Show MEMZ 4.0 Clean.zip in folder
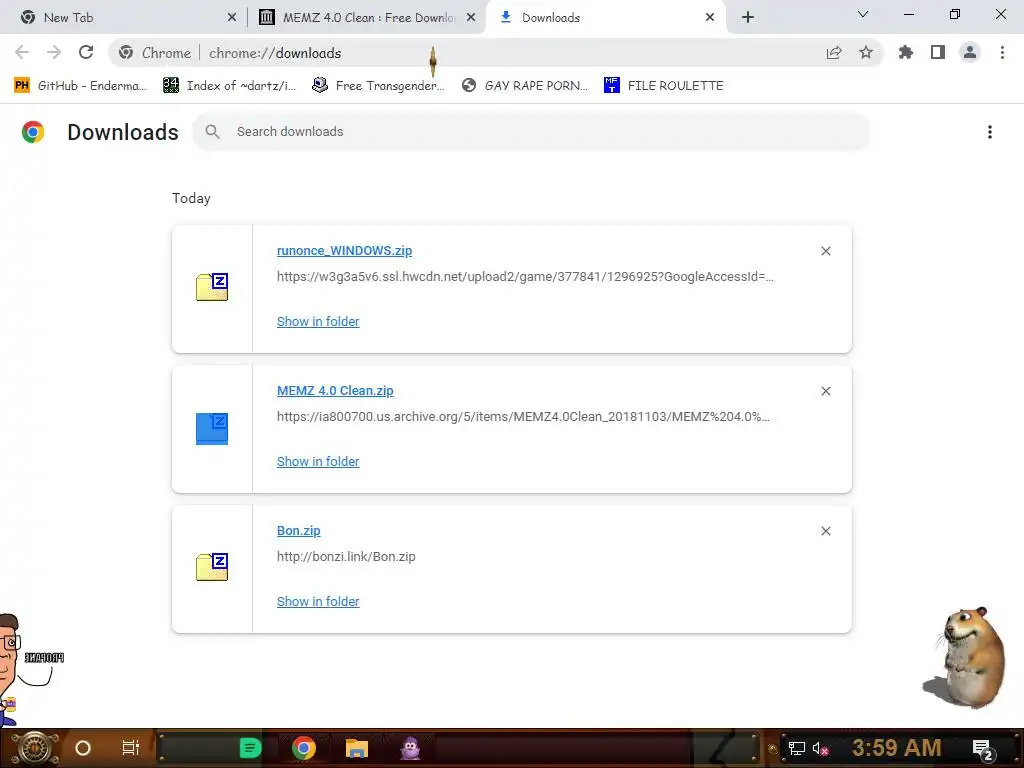Viewport: 1024px width, 768px height. [x=318, y=462]
